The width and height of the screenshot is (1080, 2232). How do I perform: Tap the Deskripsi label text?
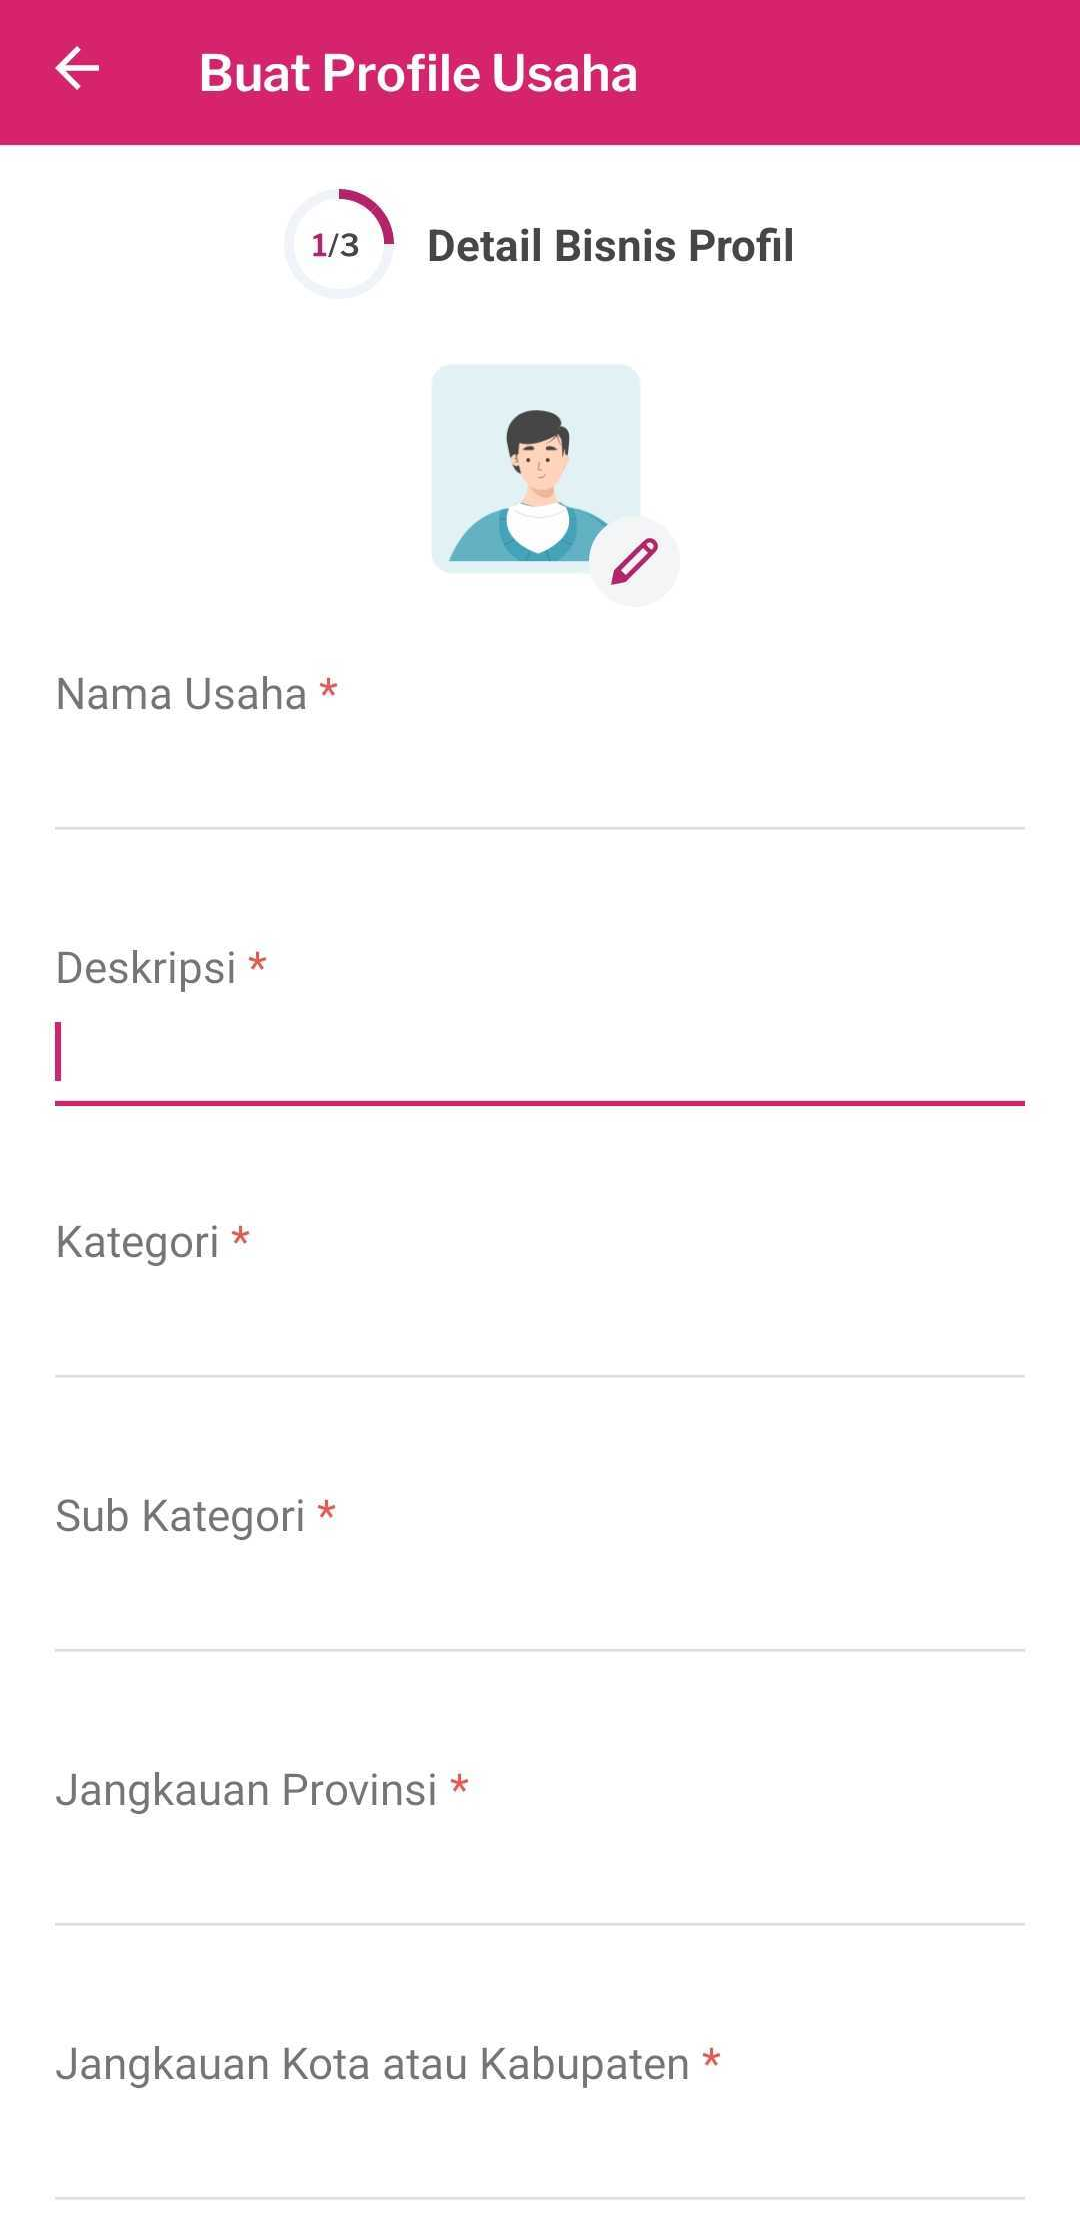146,968
